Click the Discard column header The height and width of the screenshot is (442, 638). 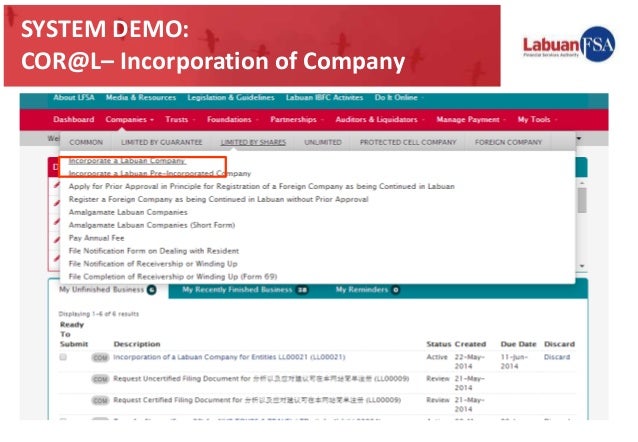click(559, 344)
